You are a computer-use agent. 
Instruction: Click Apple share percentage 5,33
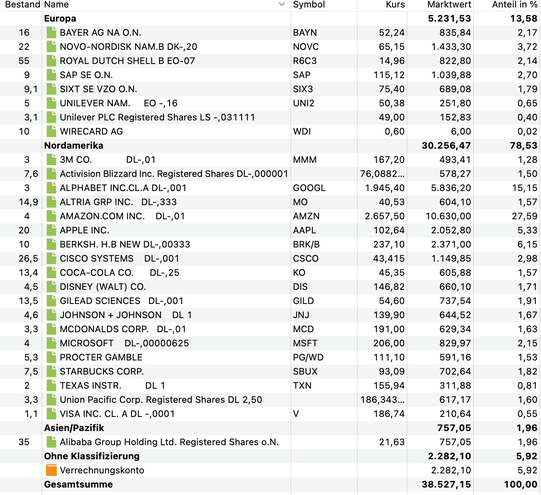(527, 230)
